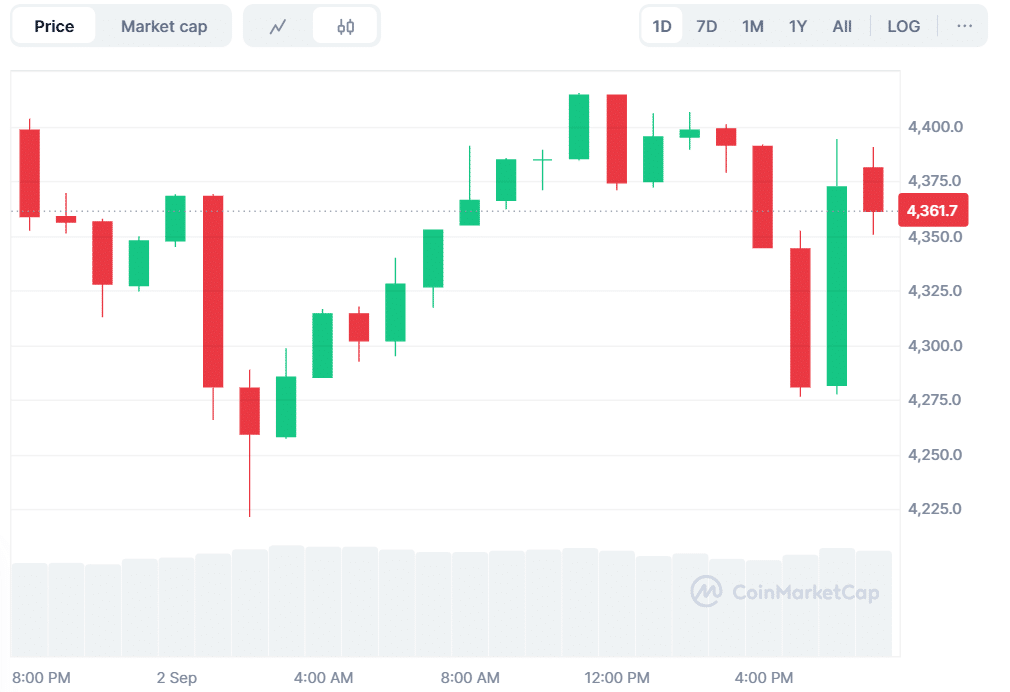
Task: Show the 1Y time range
Action: click(x=797, y=26)
